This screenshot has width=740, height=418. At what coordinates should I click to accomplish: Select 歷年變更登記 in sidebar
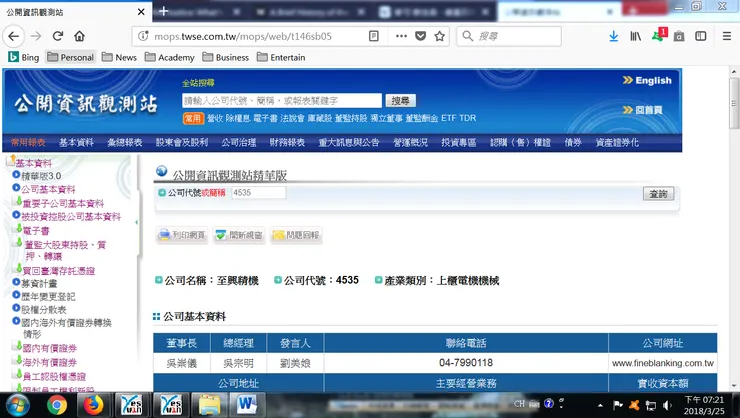[48, 297]
